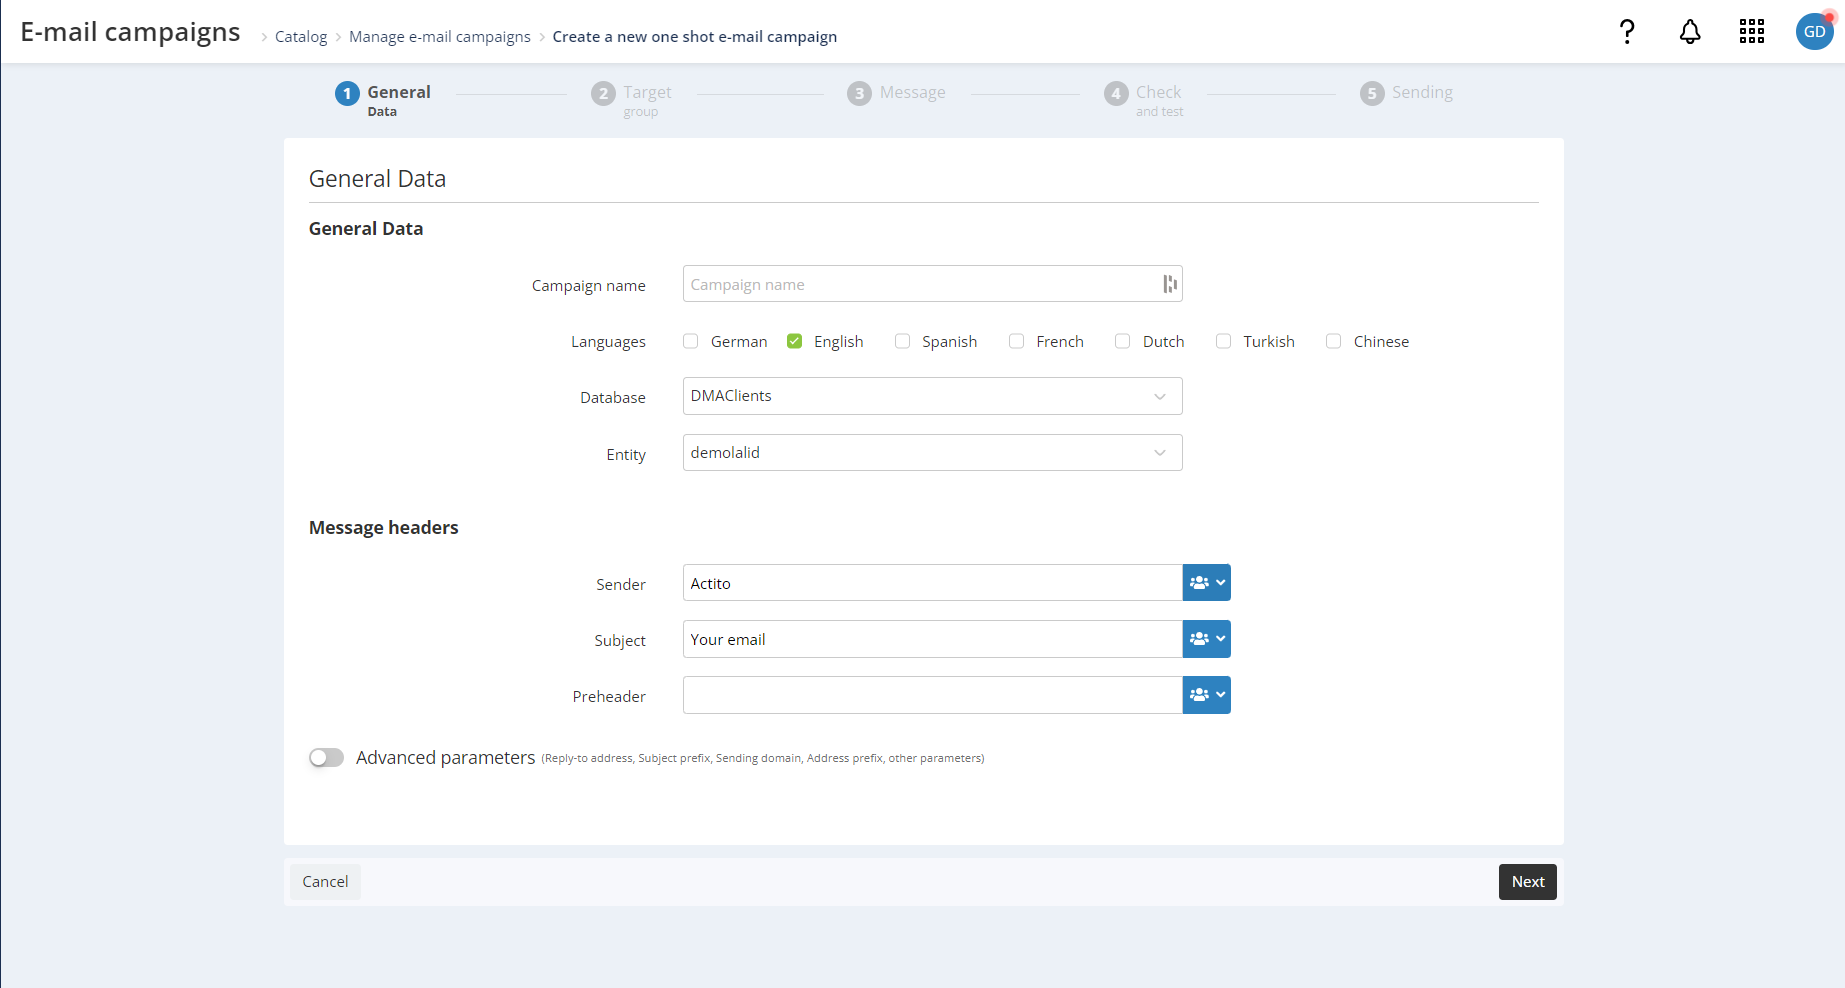The height and width of the screenshot is (988, 1845).
Task: Open the apps grid menu
Action: click(1752, 32)
